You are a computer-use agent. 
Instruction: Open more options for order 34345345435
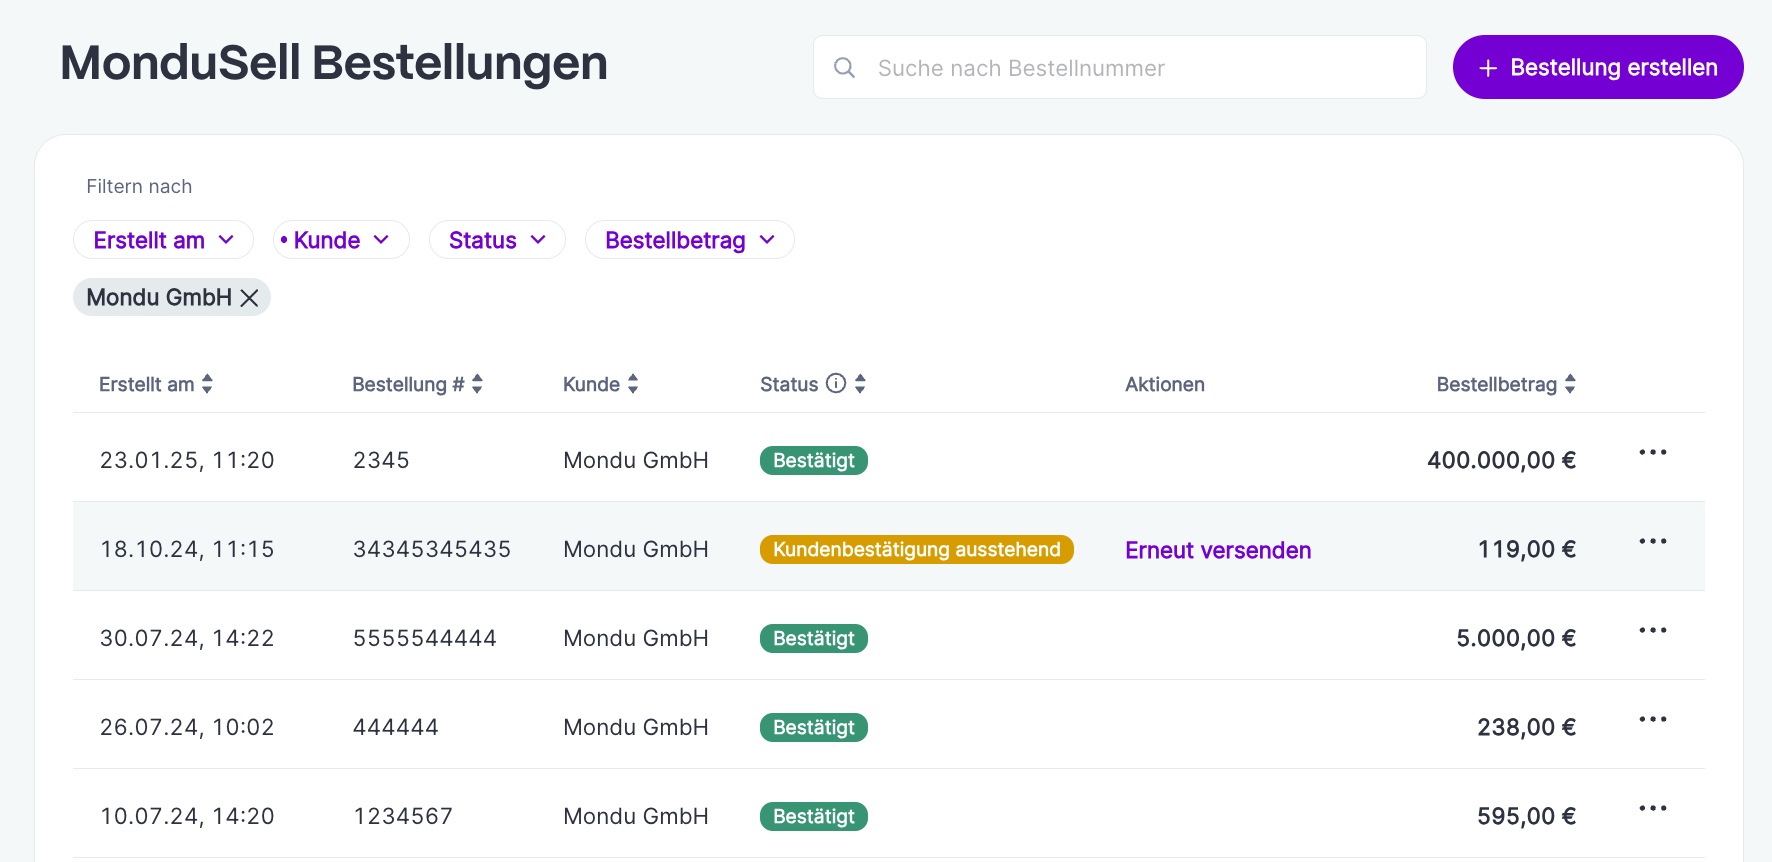1653,542
